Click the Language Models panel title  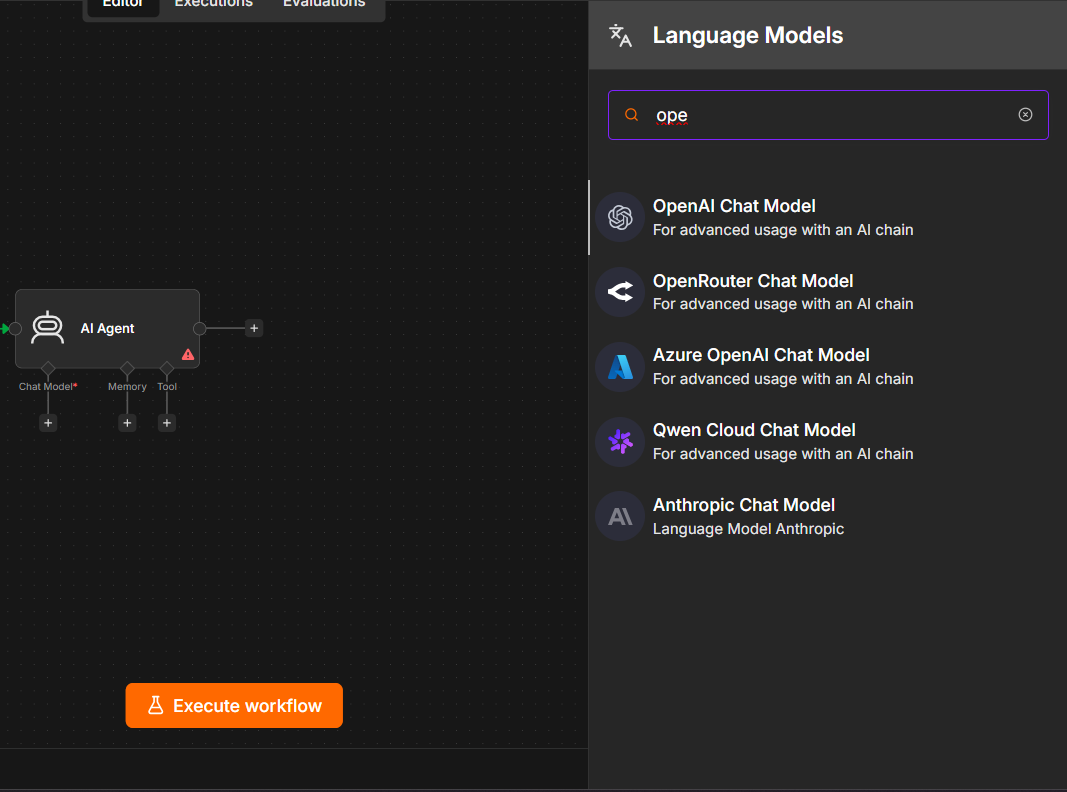[748, 35]
